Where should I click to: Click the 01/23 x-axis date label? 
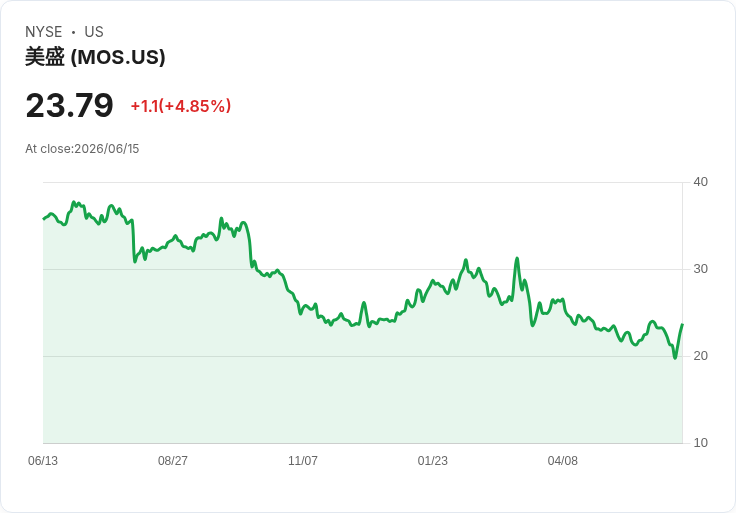[433, 460]
